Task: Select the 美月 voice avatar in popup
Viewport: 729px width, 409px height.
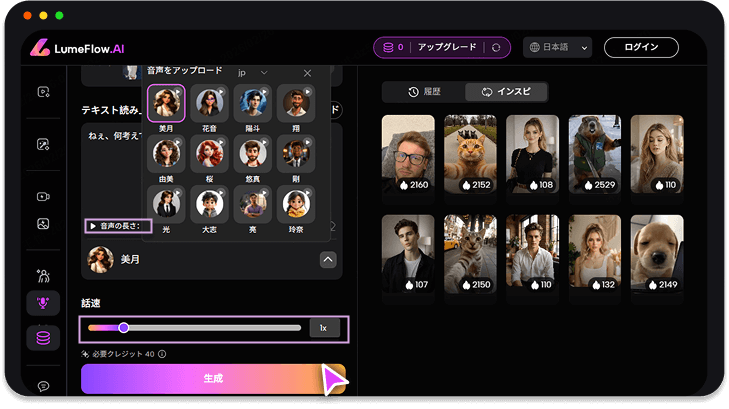Action: [166, 103]
